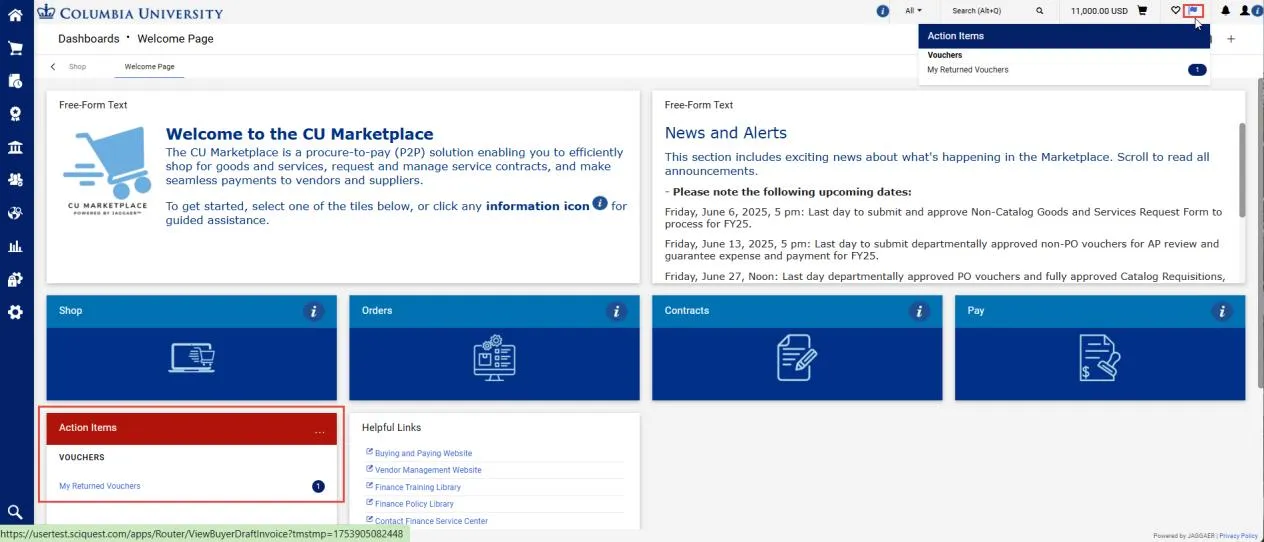1264x542 pixels.
Task: Click the info icon on the Contracts tile
Action: 919,312
